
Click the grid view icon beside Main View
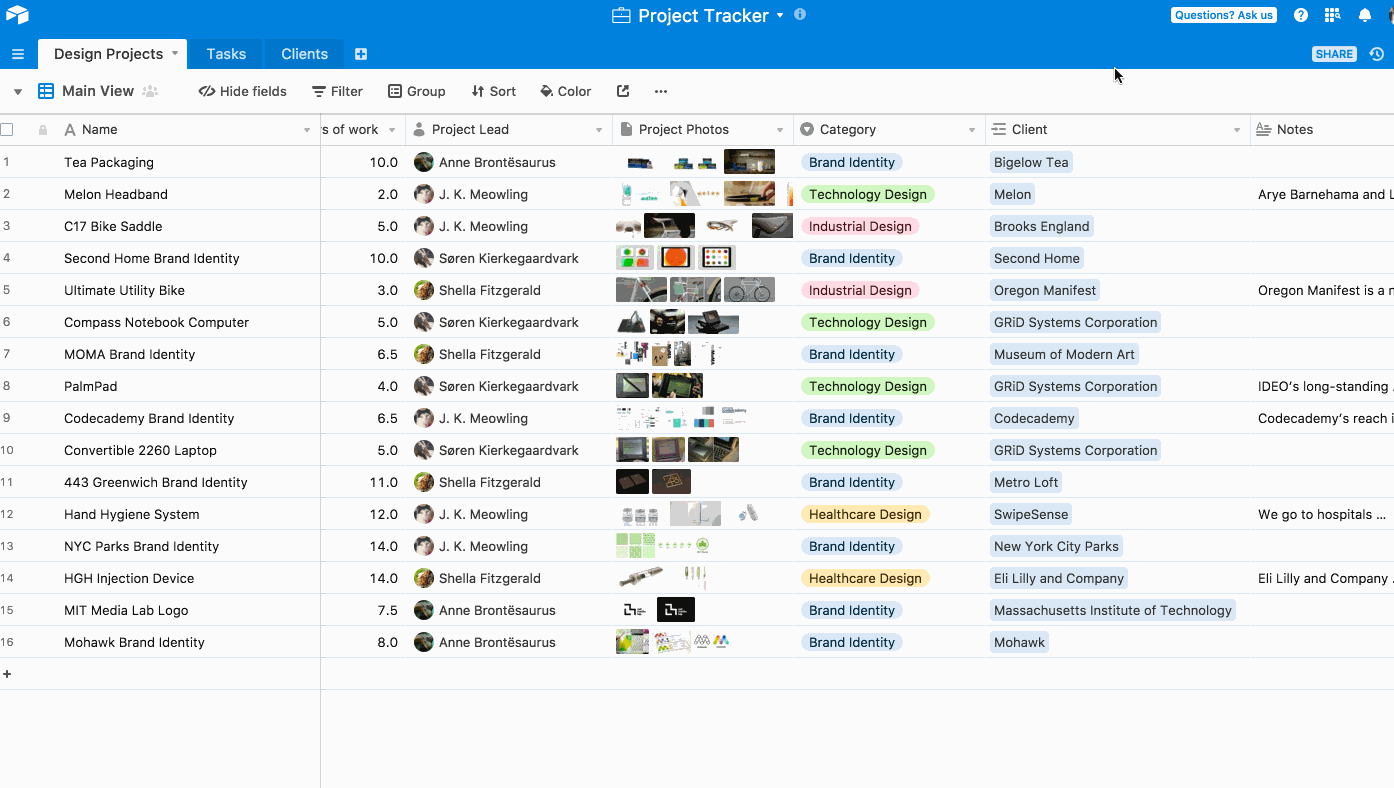tap(46, 91)
